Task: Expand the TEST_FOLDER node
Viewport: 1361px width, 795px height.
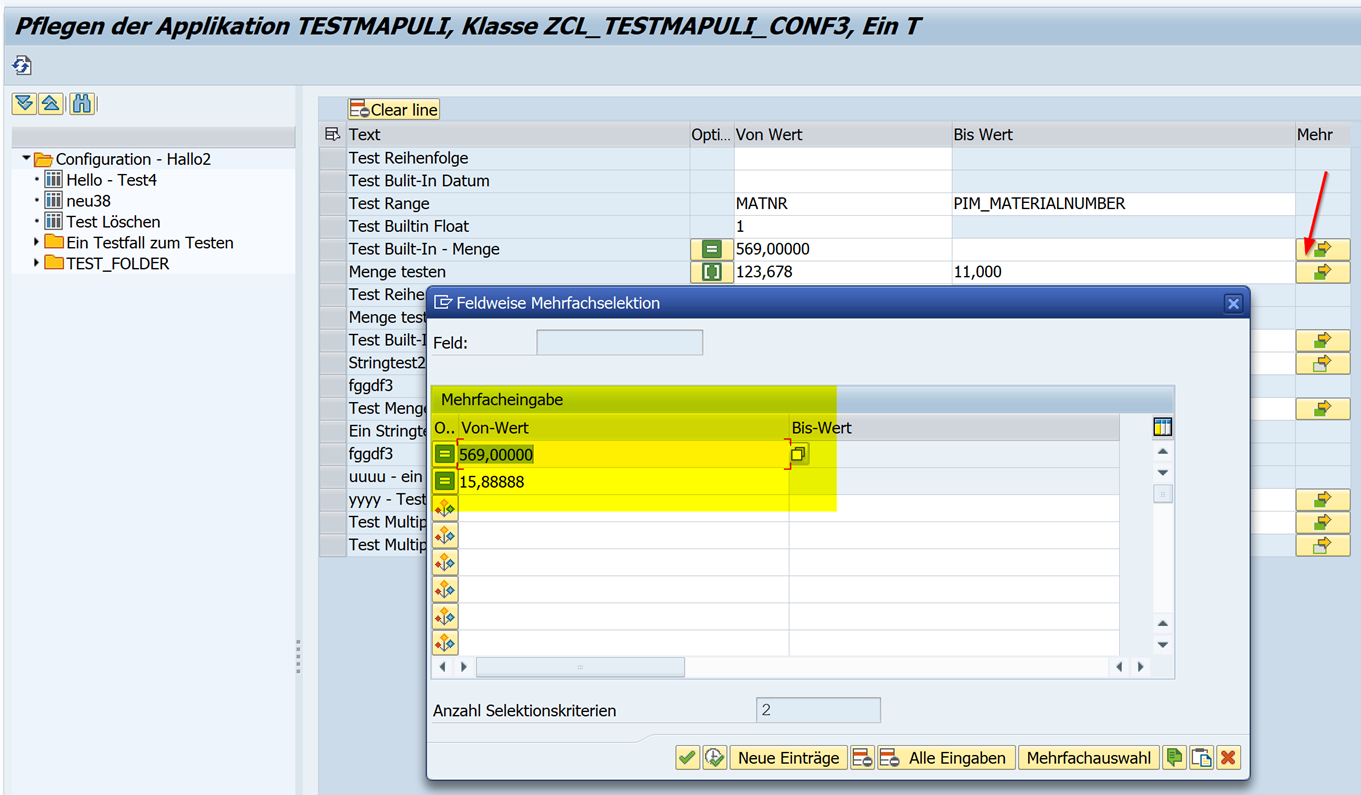Action: [37, 263]
